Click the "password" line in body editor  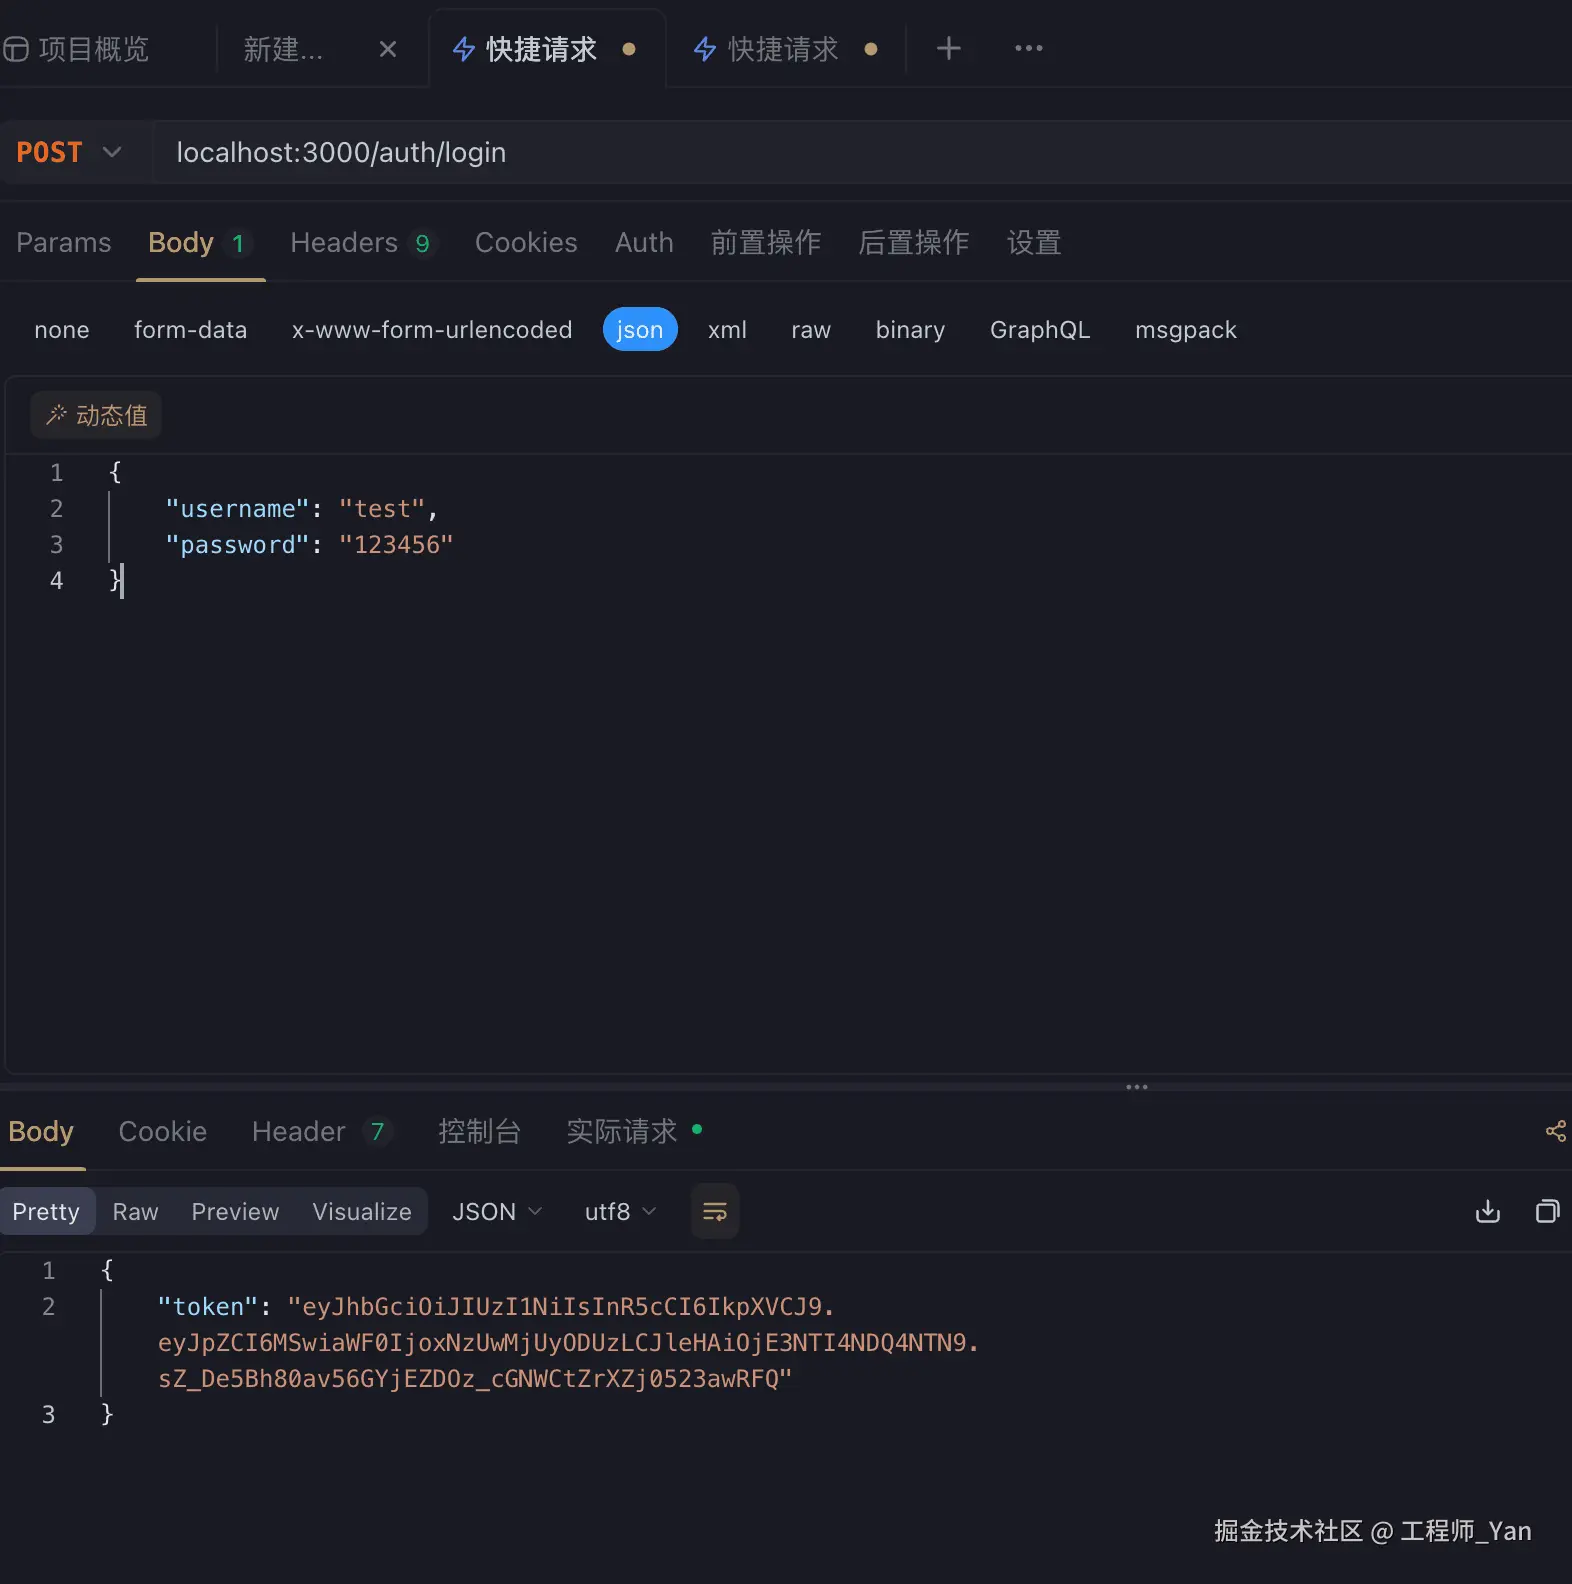(x=309, y=545)
